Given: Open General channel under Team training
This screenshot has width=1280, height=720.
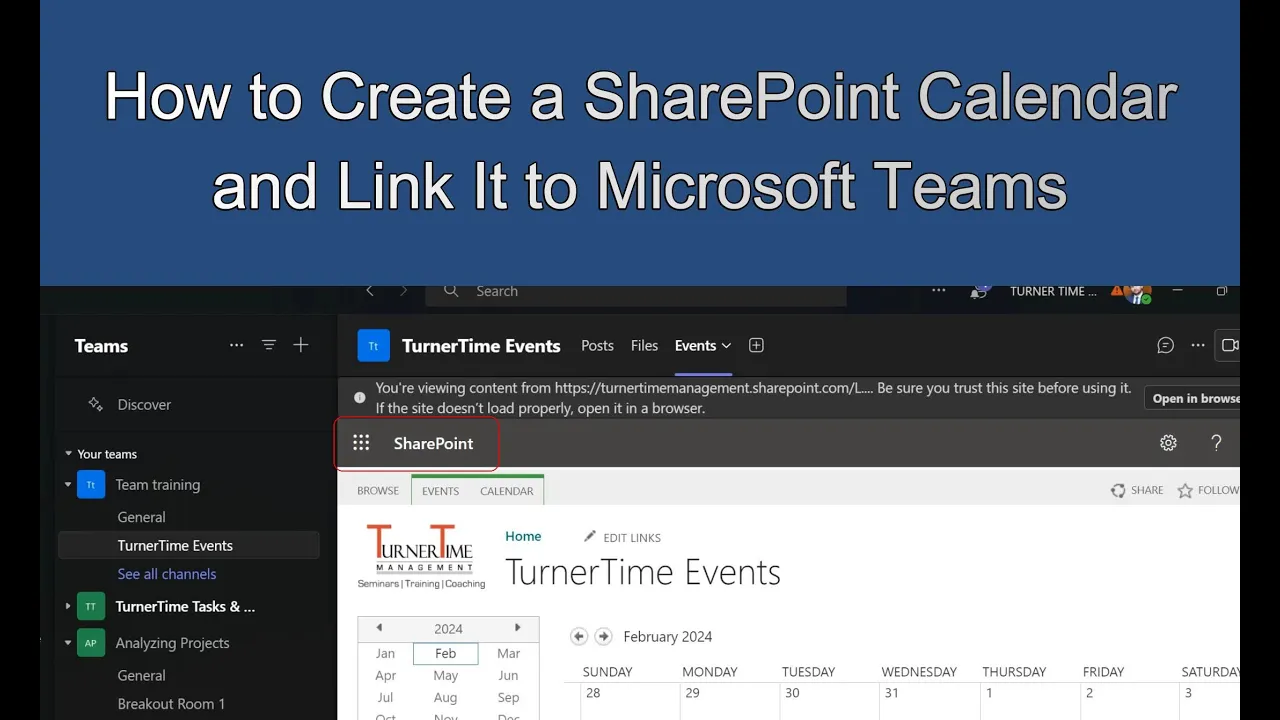Looking at the screenshot, I should [x=141, y=517].
